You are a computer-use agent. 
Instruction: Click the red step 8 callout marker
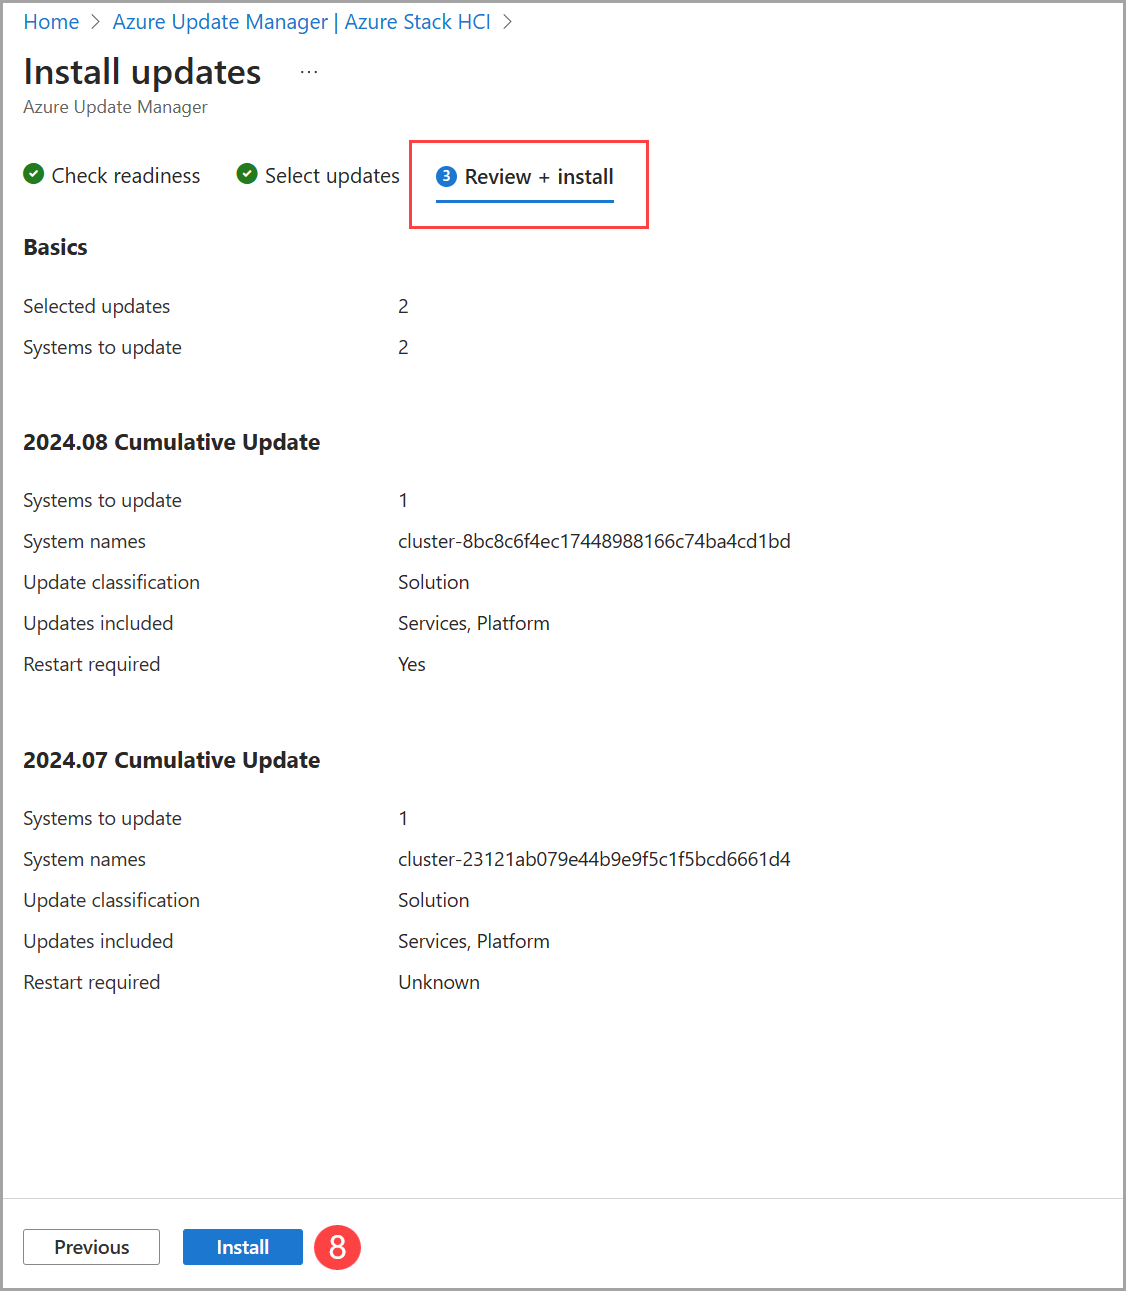(337, 1247)
